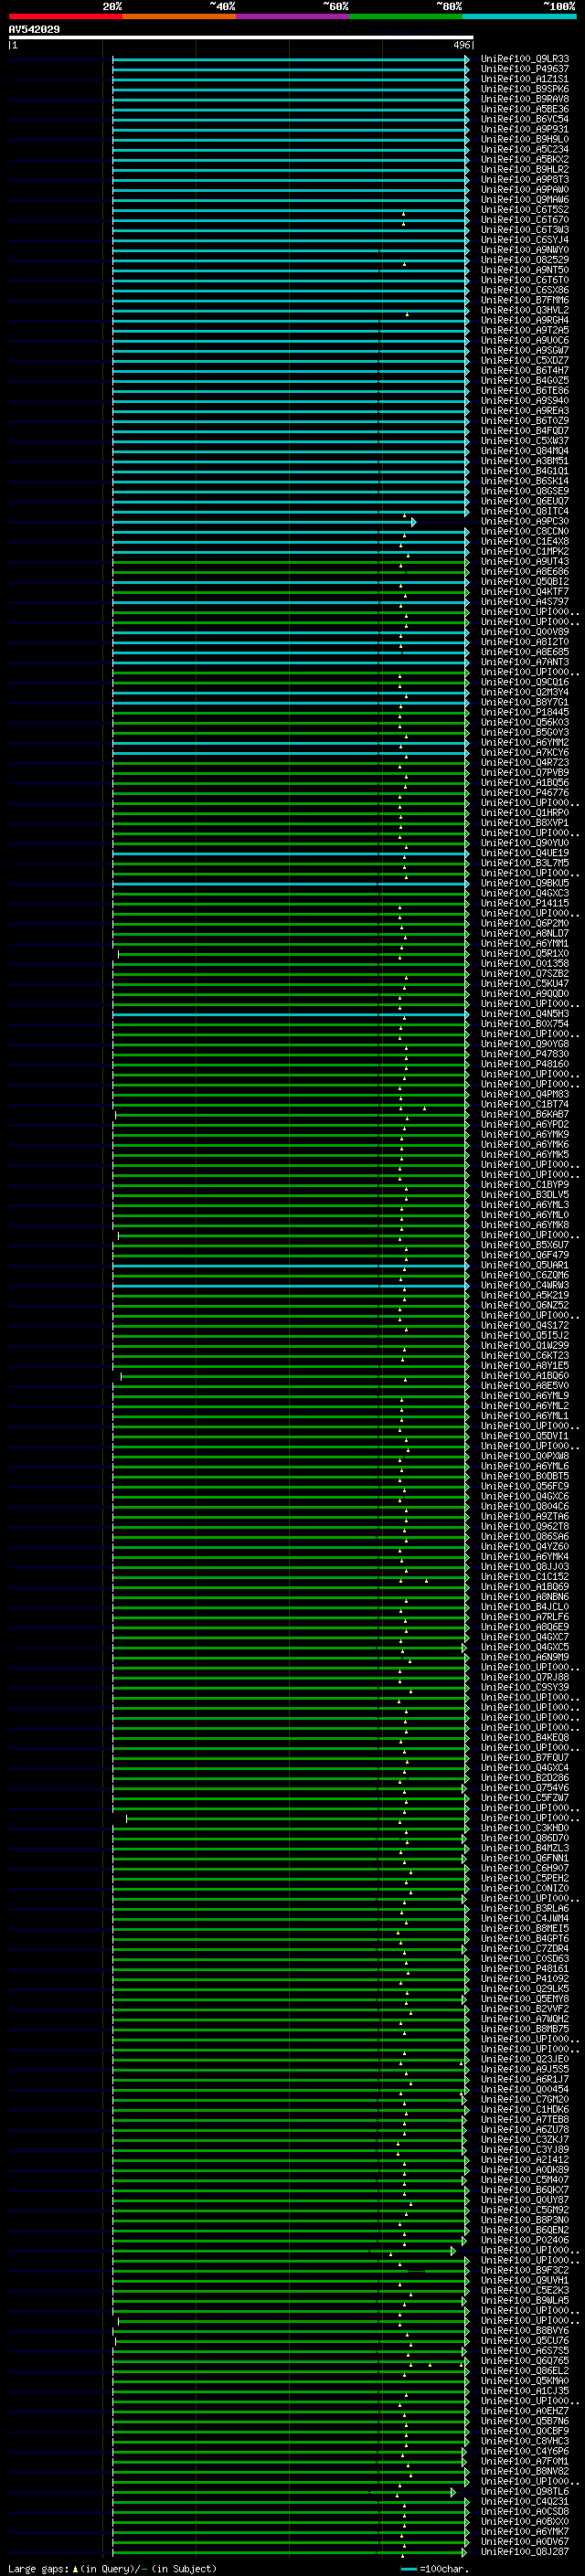Select label UniRef100_A5C234
Viewport: 585px width, 2576px height.
[x=524, y=149]
